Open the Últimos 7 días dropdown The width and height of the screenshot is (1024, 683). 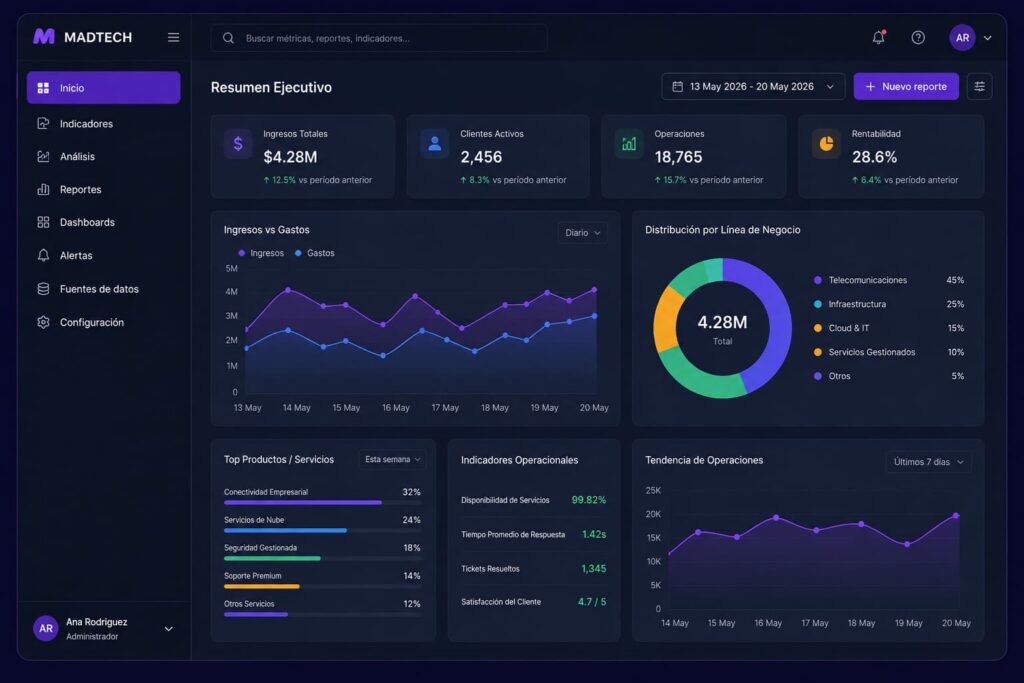[x=928, y=462]
